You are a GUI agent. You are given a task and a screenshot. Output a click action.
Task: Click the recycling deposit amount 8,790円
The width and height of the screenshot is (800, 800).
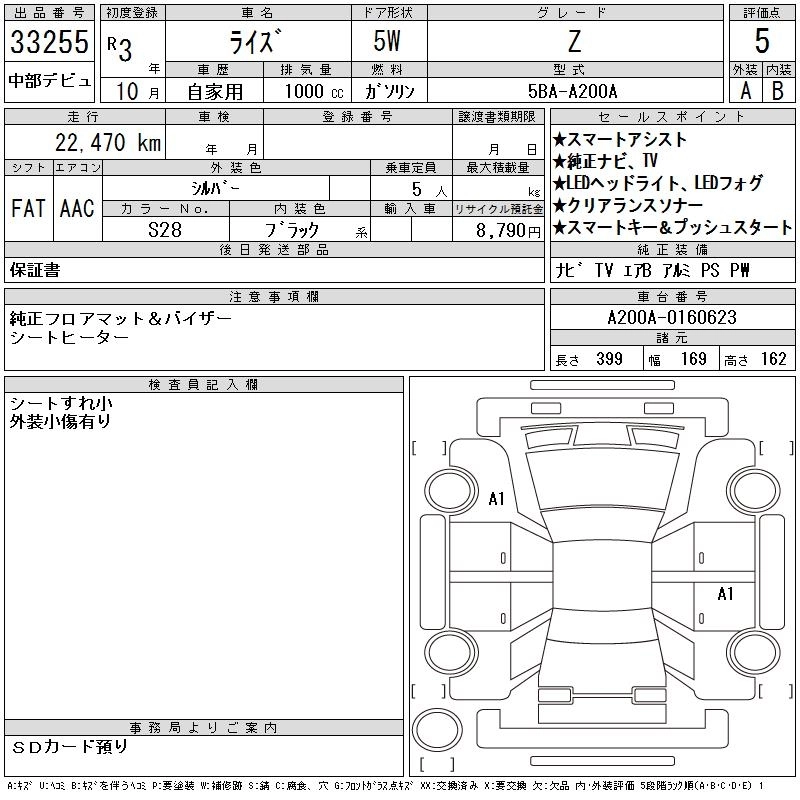pos(498,230)
